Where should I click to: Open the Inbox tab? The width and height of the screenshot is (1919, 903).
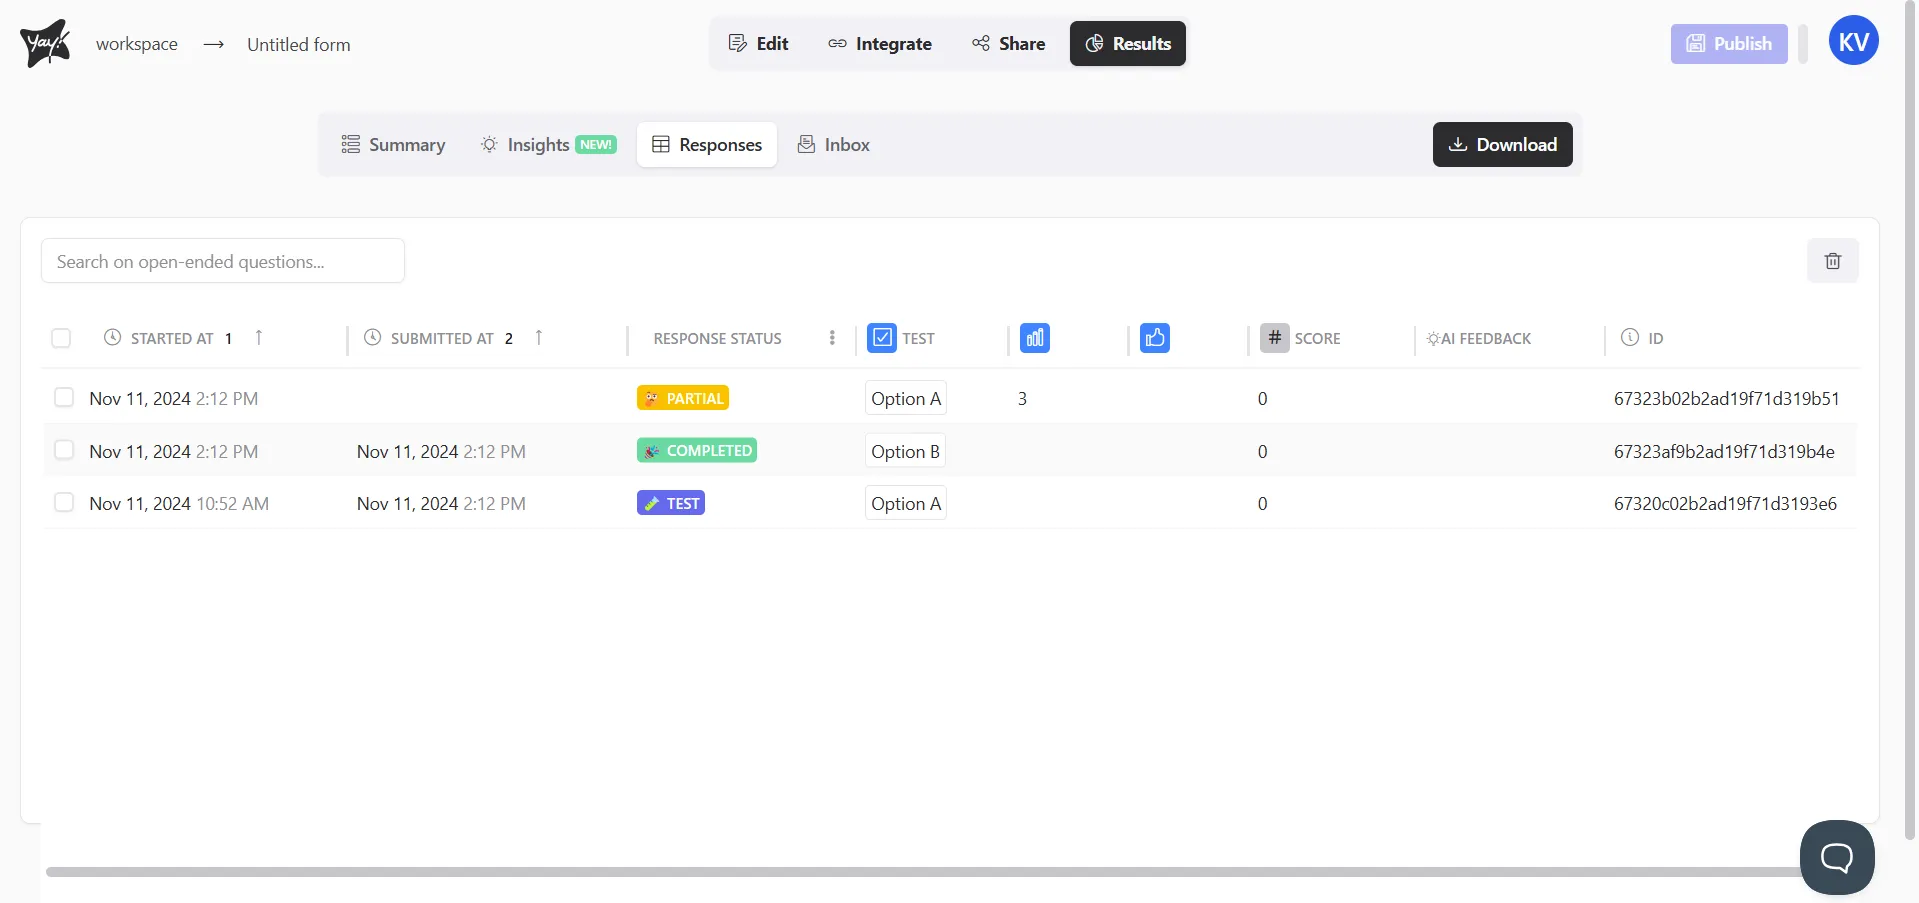point(834,144)
